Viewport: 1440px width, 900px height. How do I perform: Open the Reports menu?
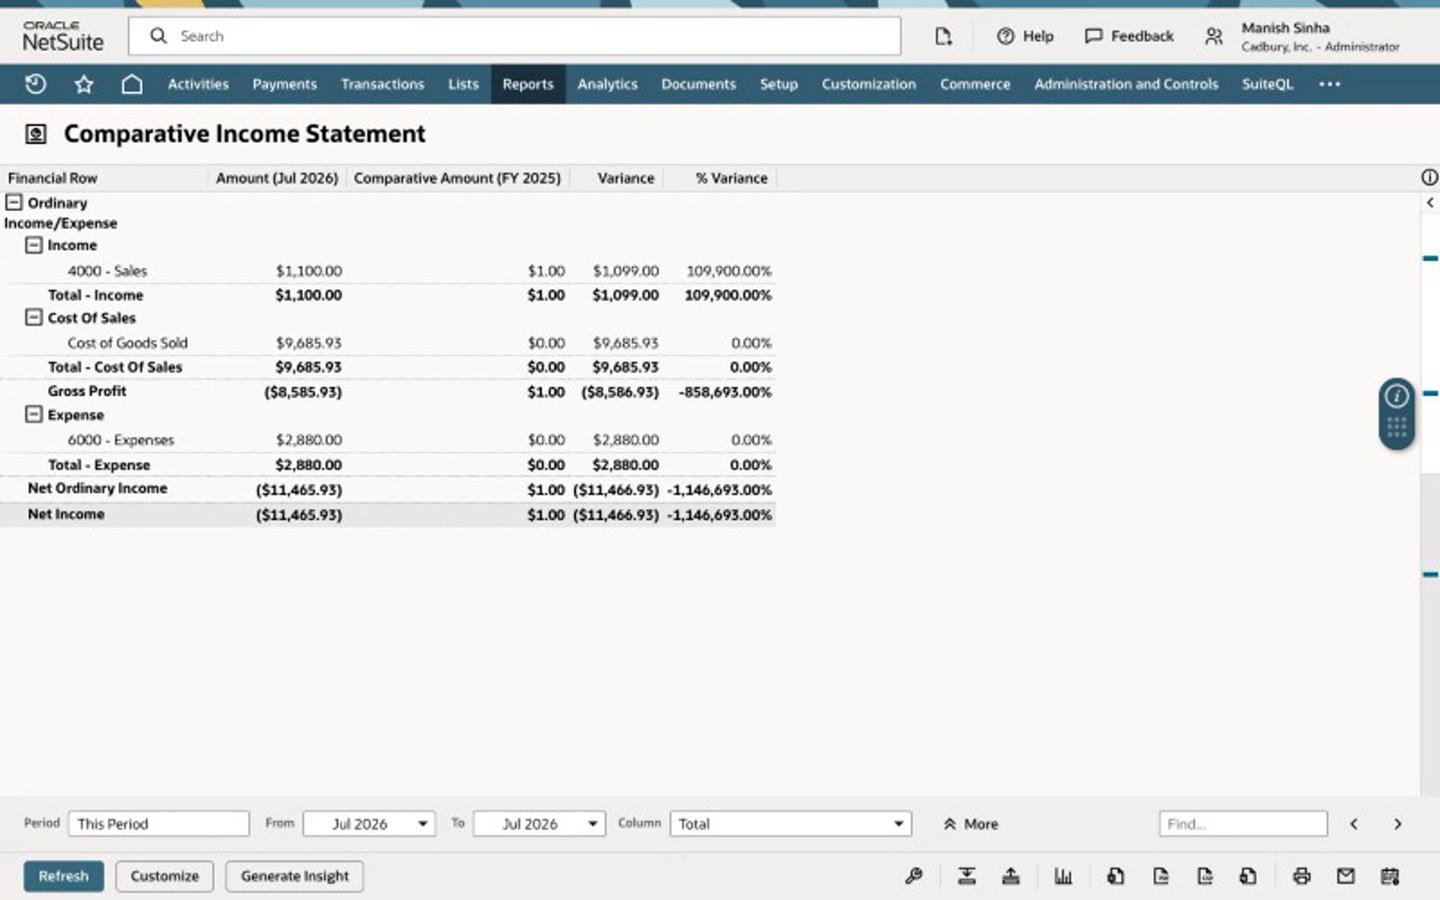coord(528,84)
